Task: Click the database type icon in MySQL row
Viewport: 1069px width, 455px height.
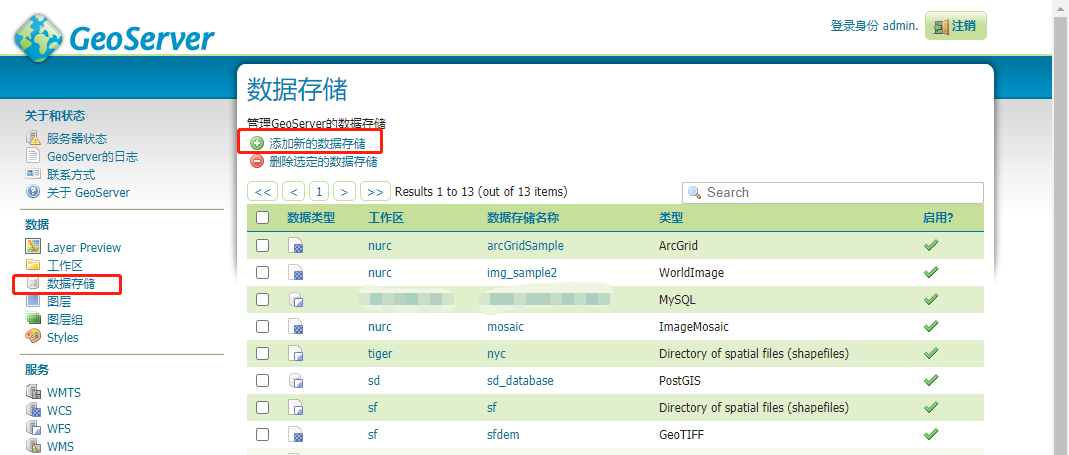Action: point(295,299)
